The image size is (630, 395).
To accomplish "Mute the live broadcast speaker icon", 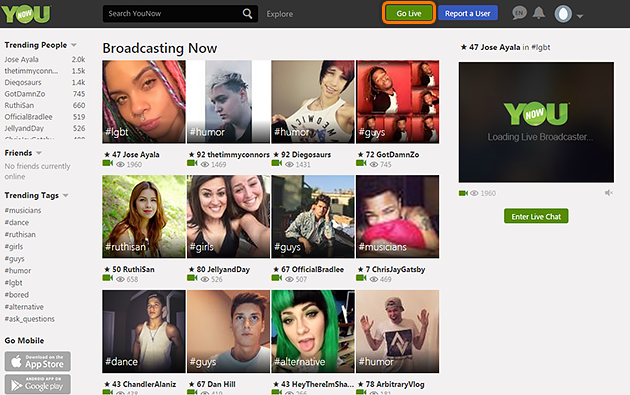I will click(609, 193).
